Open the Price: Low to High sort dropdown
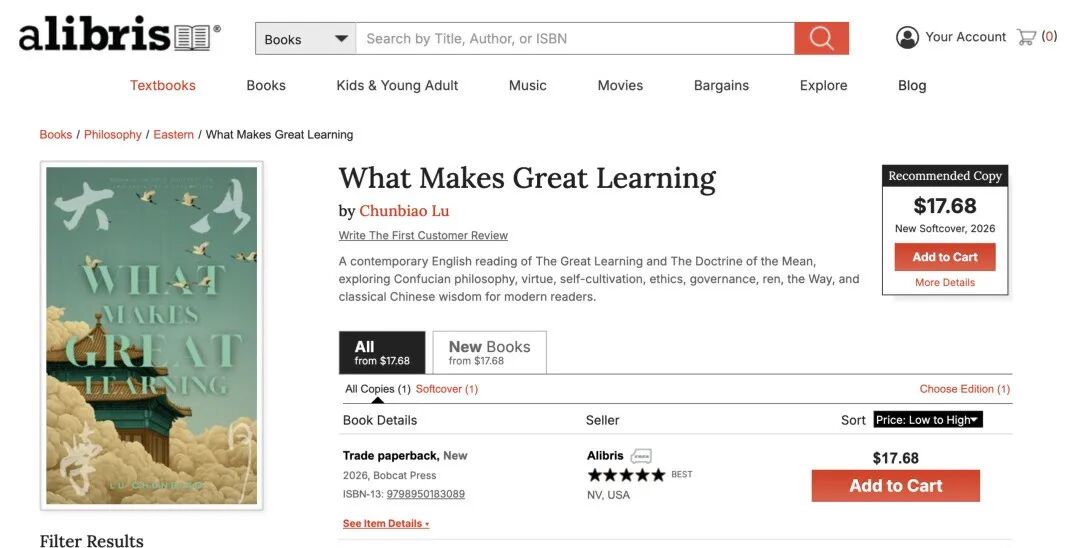The width and height of the screenshot is (1080, 548). pos(928,420)
